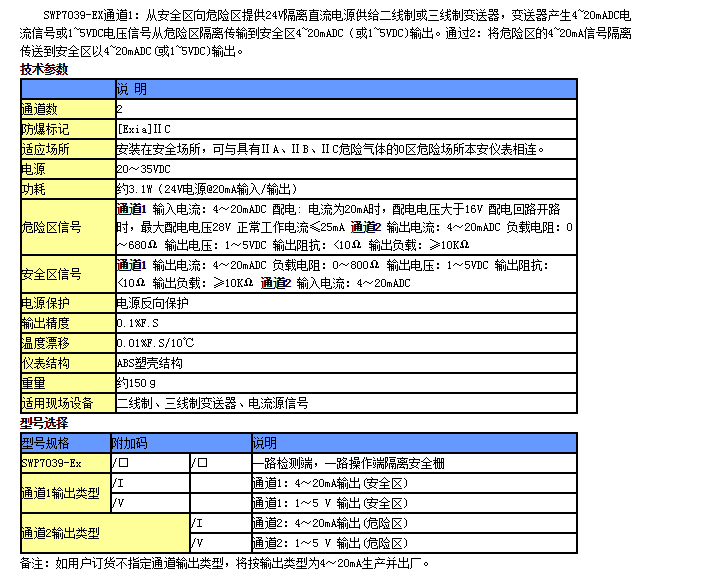Select the 20～35VDC power value

click(140, 169)
